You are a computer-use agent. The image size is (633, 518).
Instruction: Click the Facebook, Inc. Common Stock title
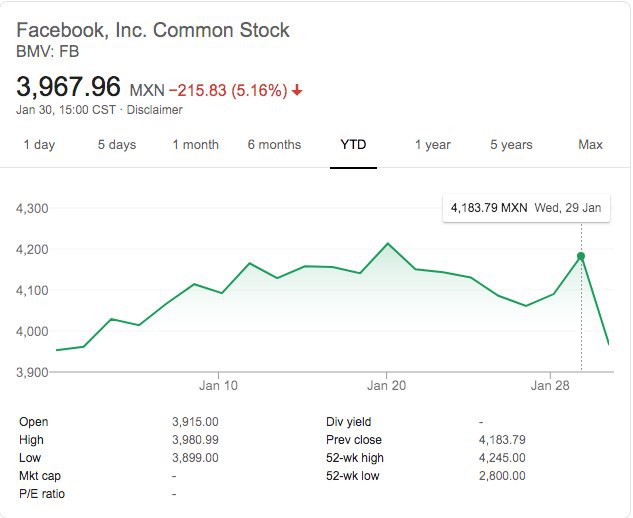point(153,30)
